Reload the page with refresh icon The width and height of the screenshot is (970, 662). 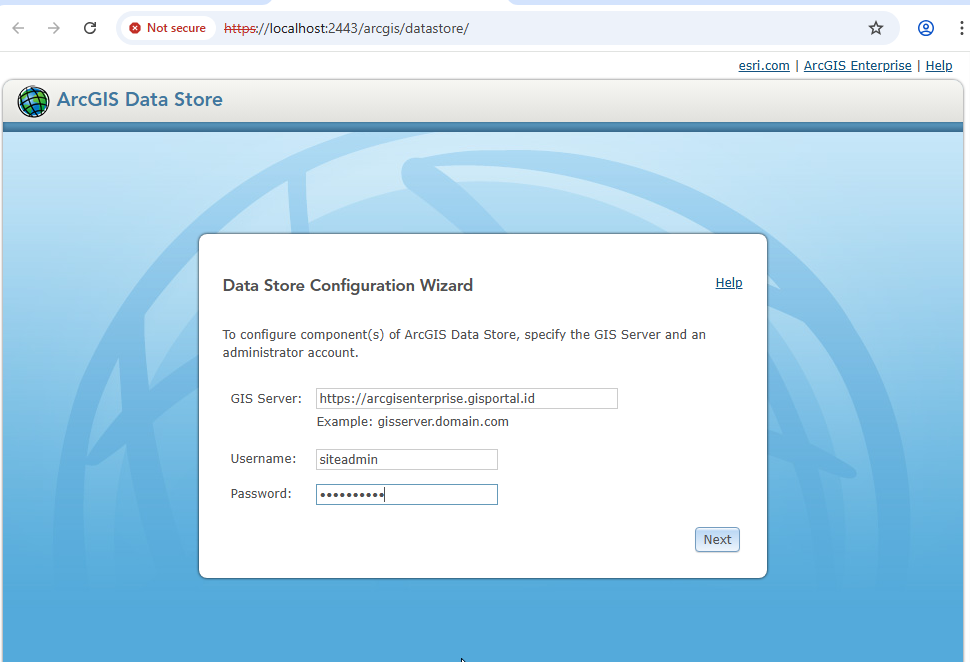click(x=90, y=28)
